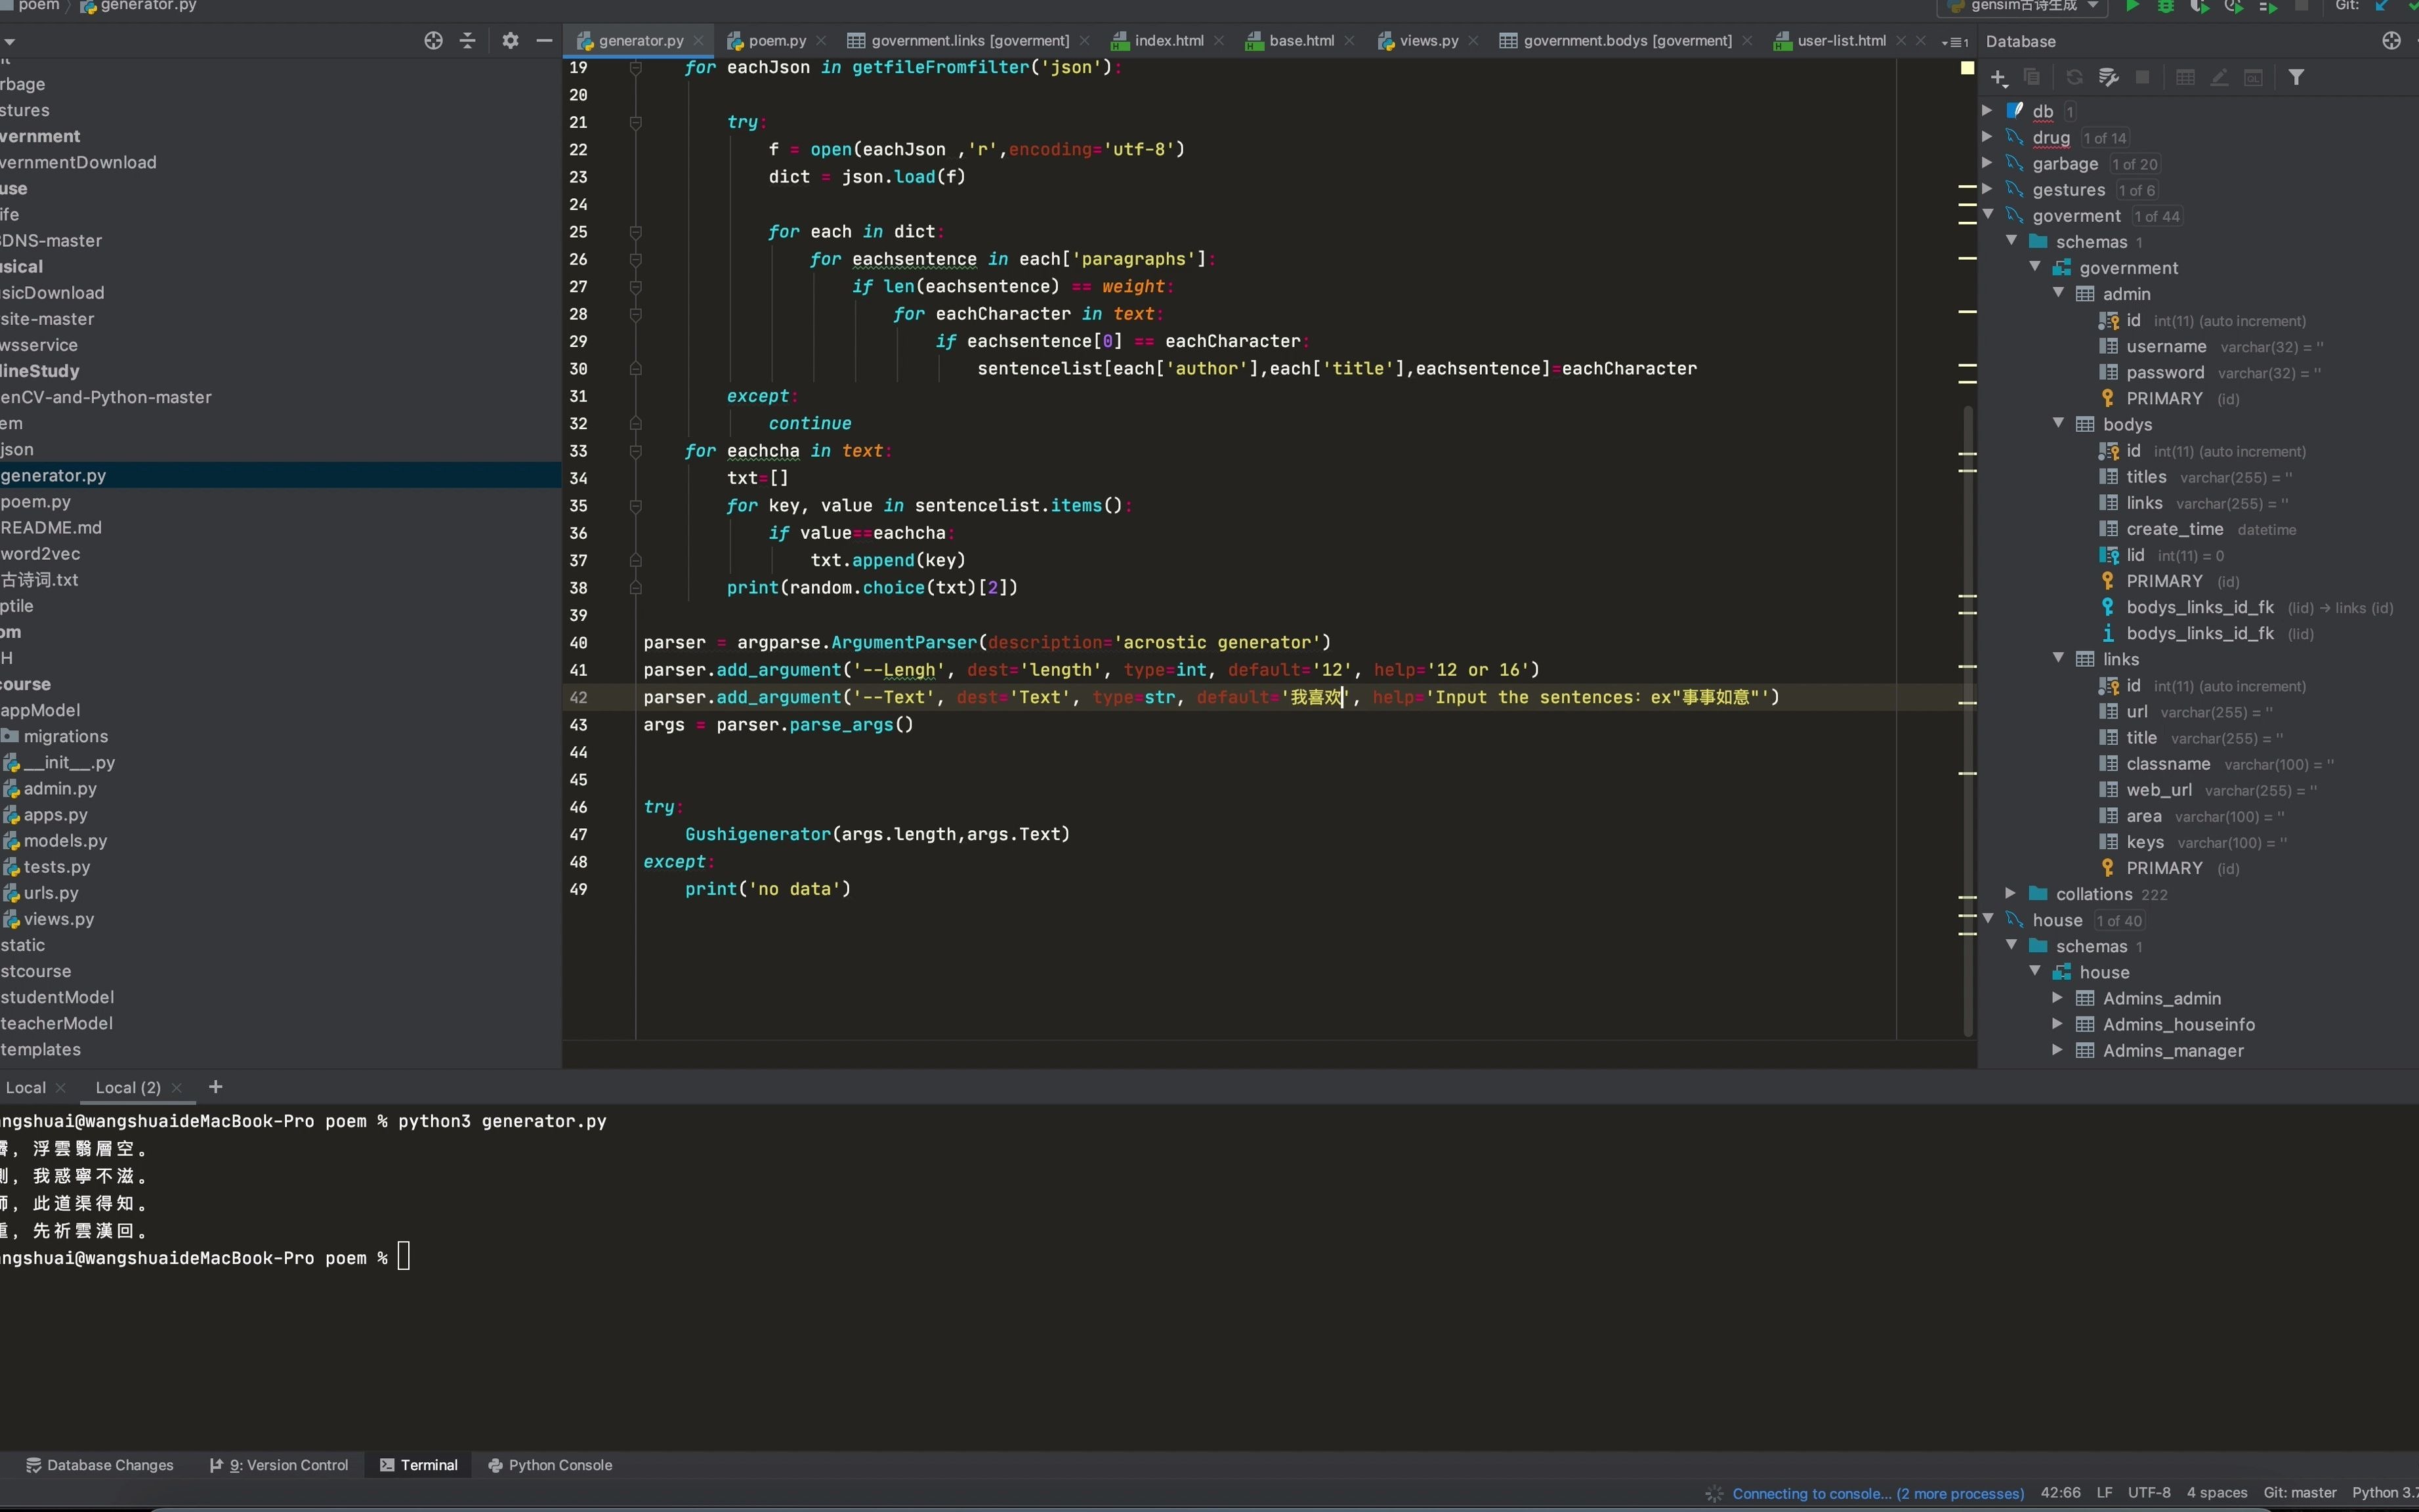Toggle fold marker at line 21 try block
This screenshot has width=2419, height=1512.
click(636, 122)
